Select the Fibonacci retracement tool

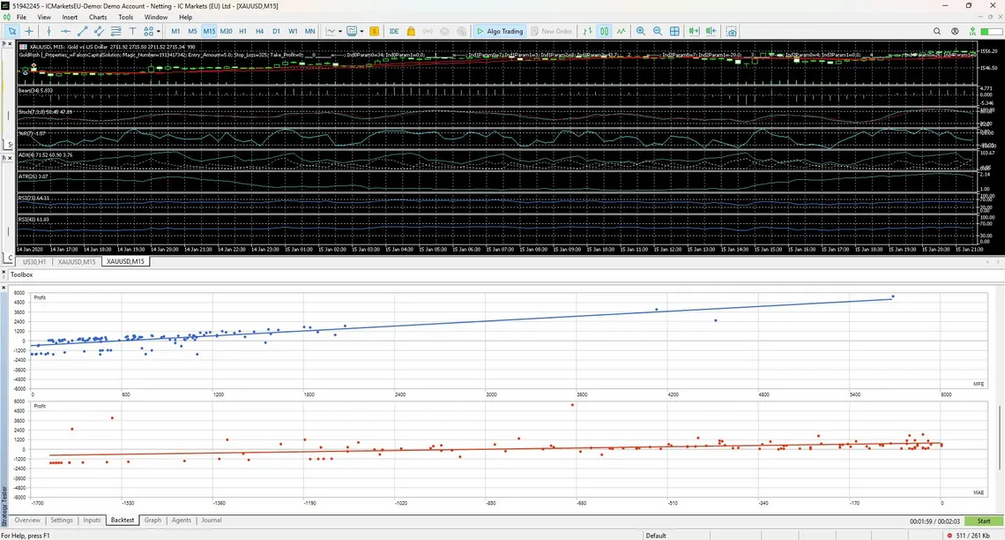tap(115, 31)
